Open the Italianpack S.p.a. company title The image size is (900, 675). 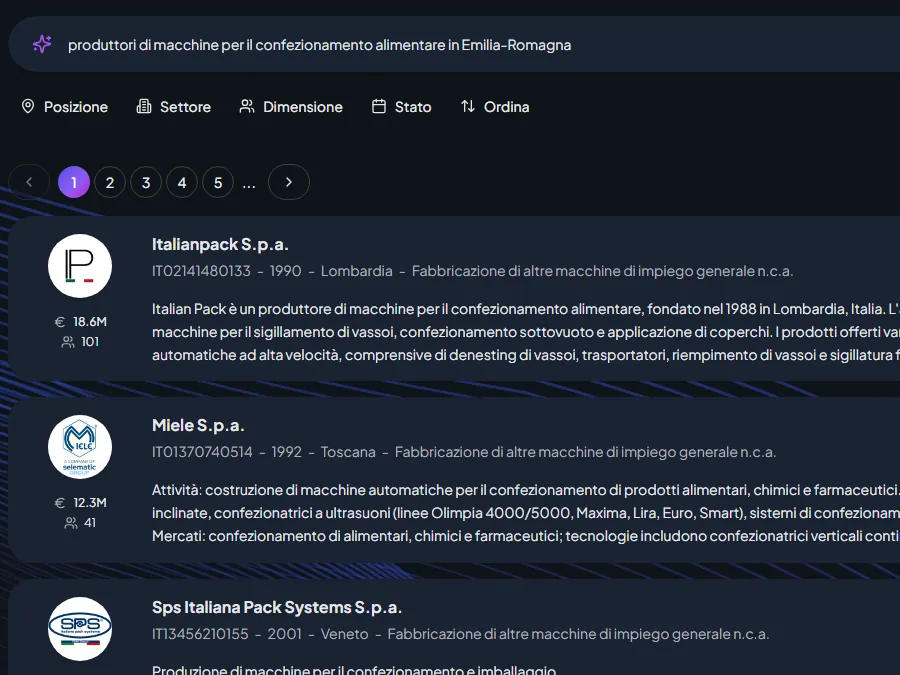click(220, 245)
